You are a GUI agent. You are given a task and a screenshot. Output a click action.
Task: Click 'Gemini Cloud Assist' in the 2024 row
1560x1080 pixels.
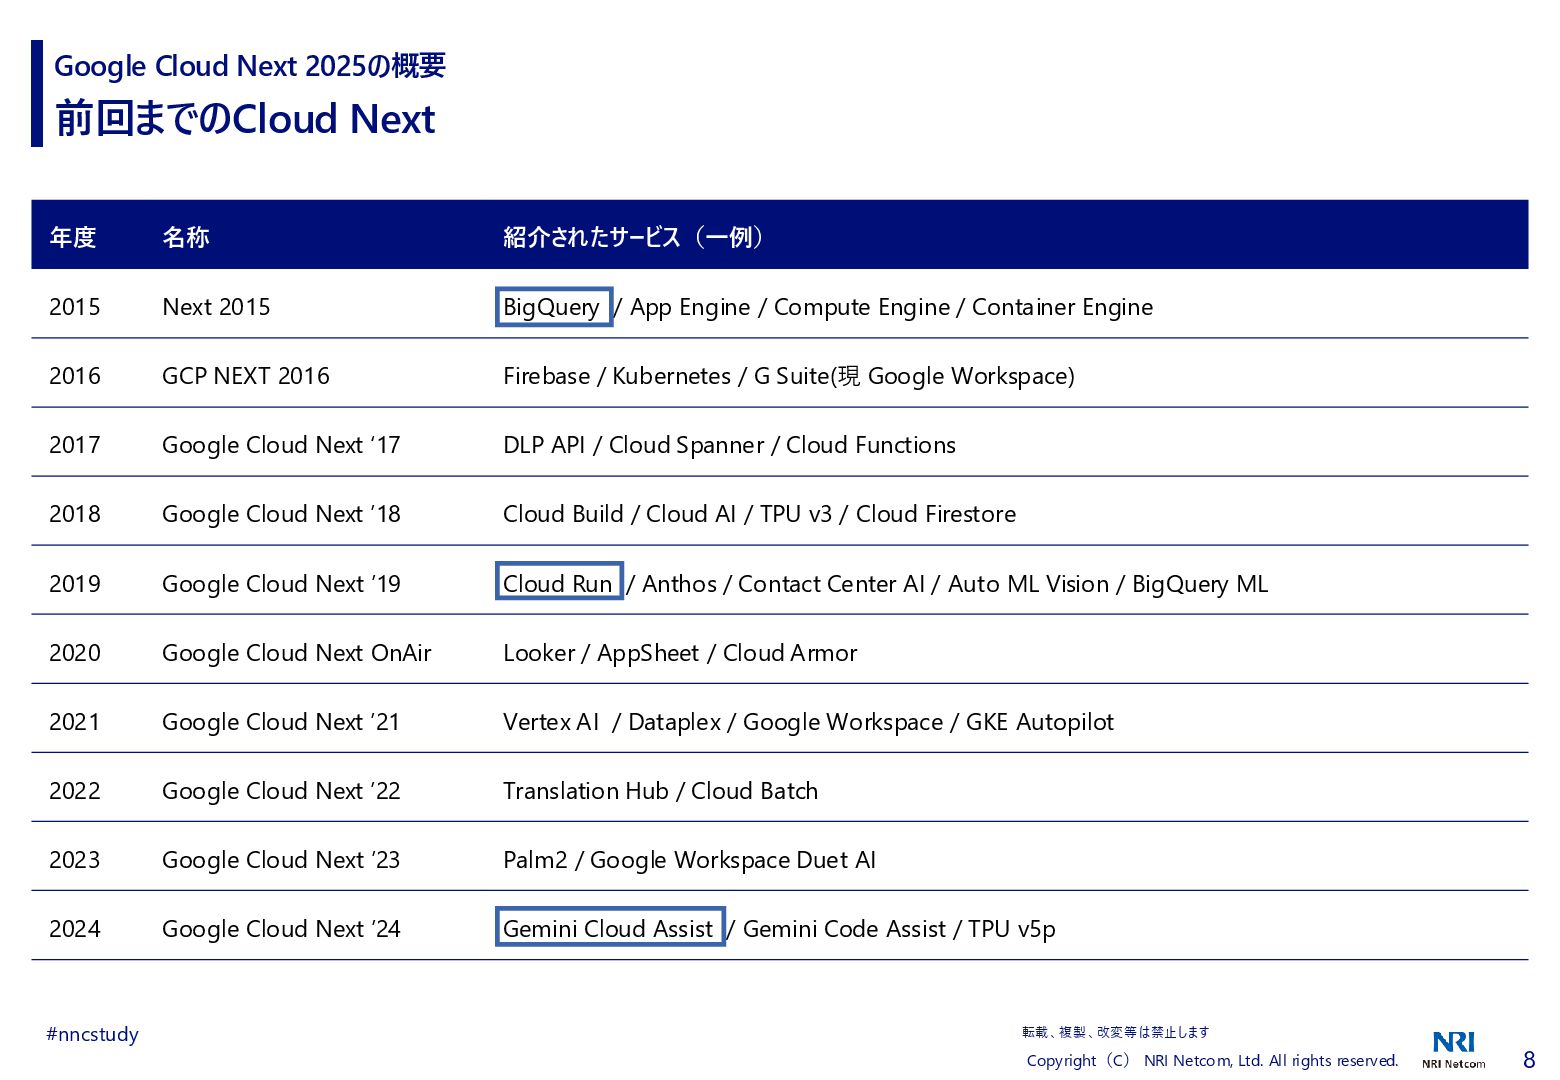tap(610, 927)
